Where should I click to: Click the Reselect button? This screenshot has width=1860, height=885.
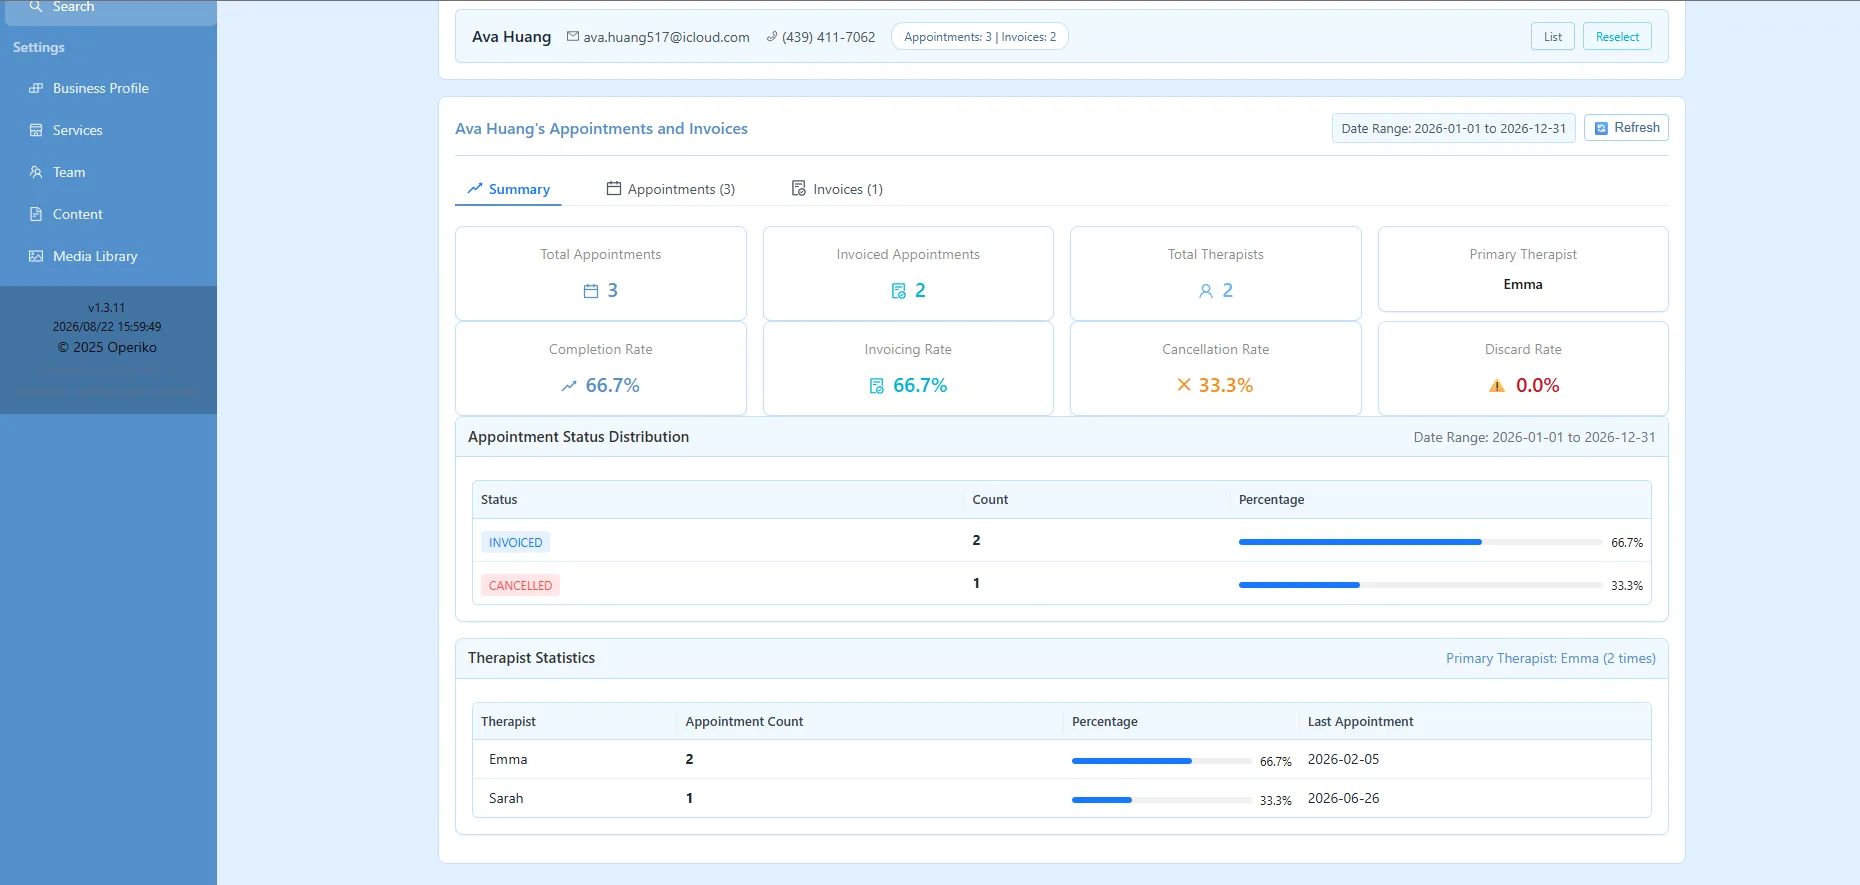pos(1617,37)
